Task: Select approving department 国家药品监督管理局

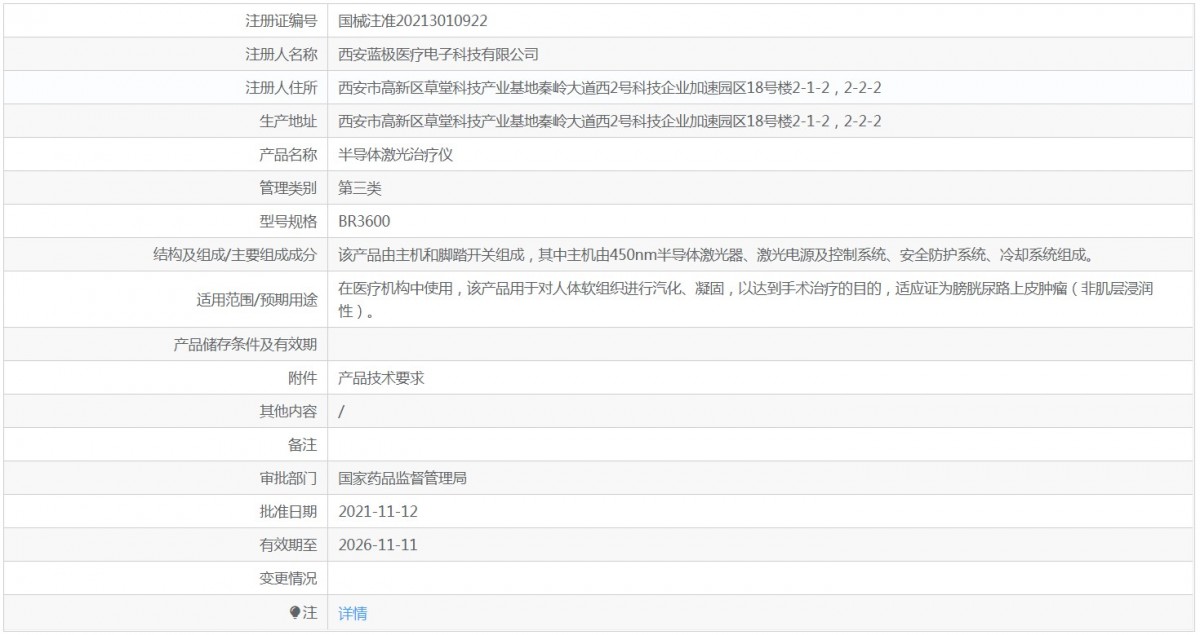Action: pyautogui.click(x=403, y=478)
